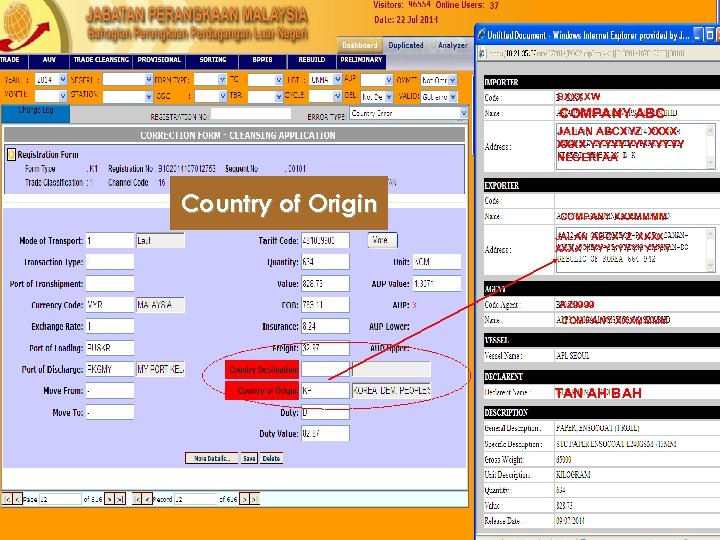Click the Save button

coord(249,458)
